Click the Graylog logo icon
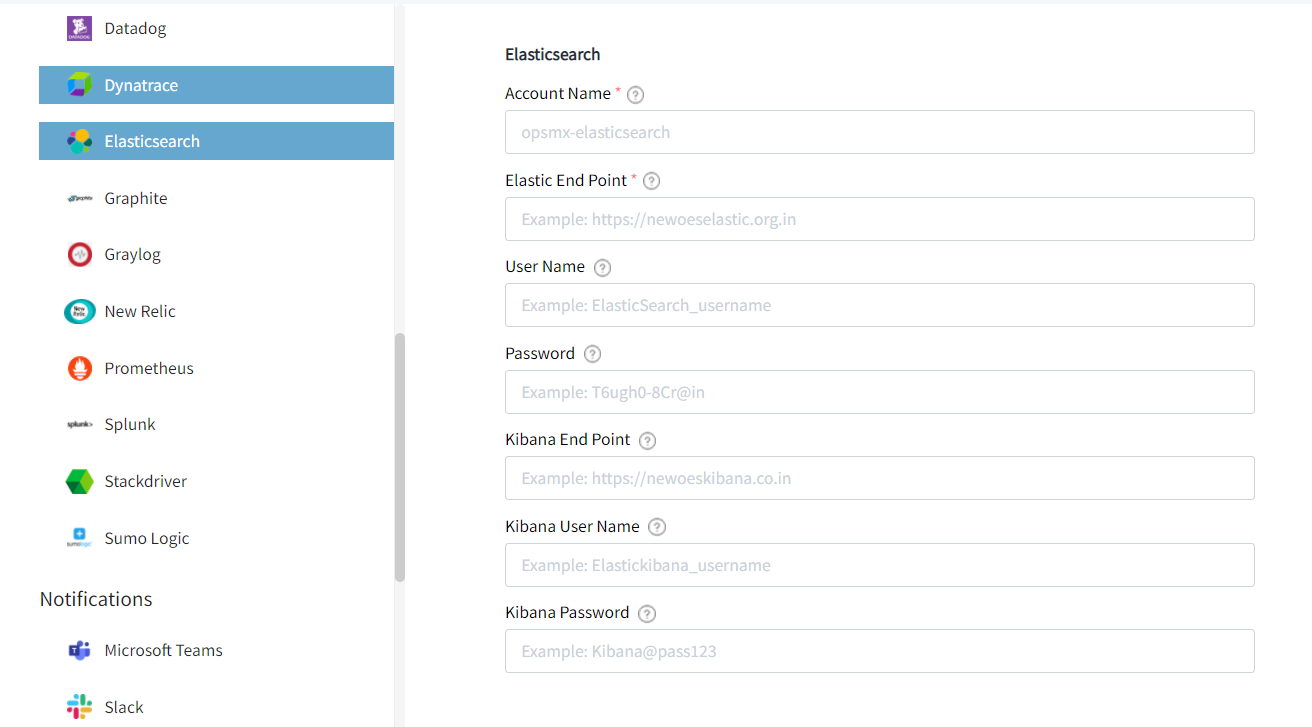Screen dimensions: 1312x727 (x=79, y=254)
